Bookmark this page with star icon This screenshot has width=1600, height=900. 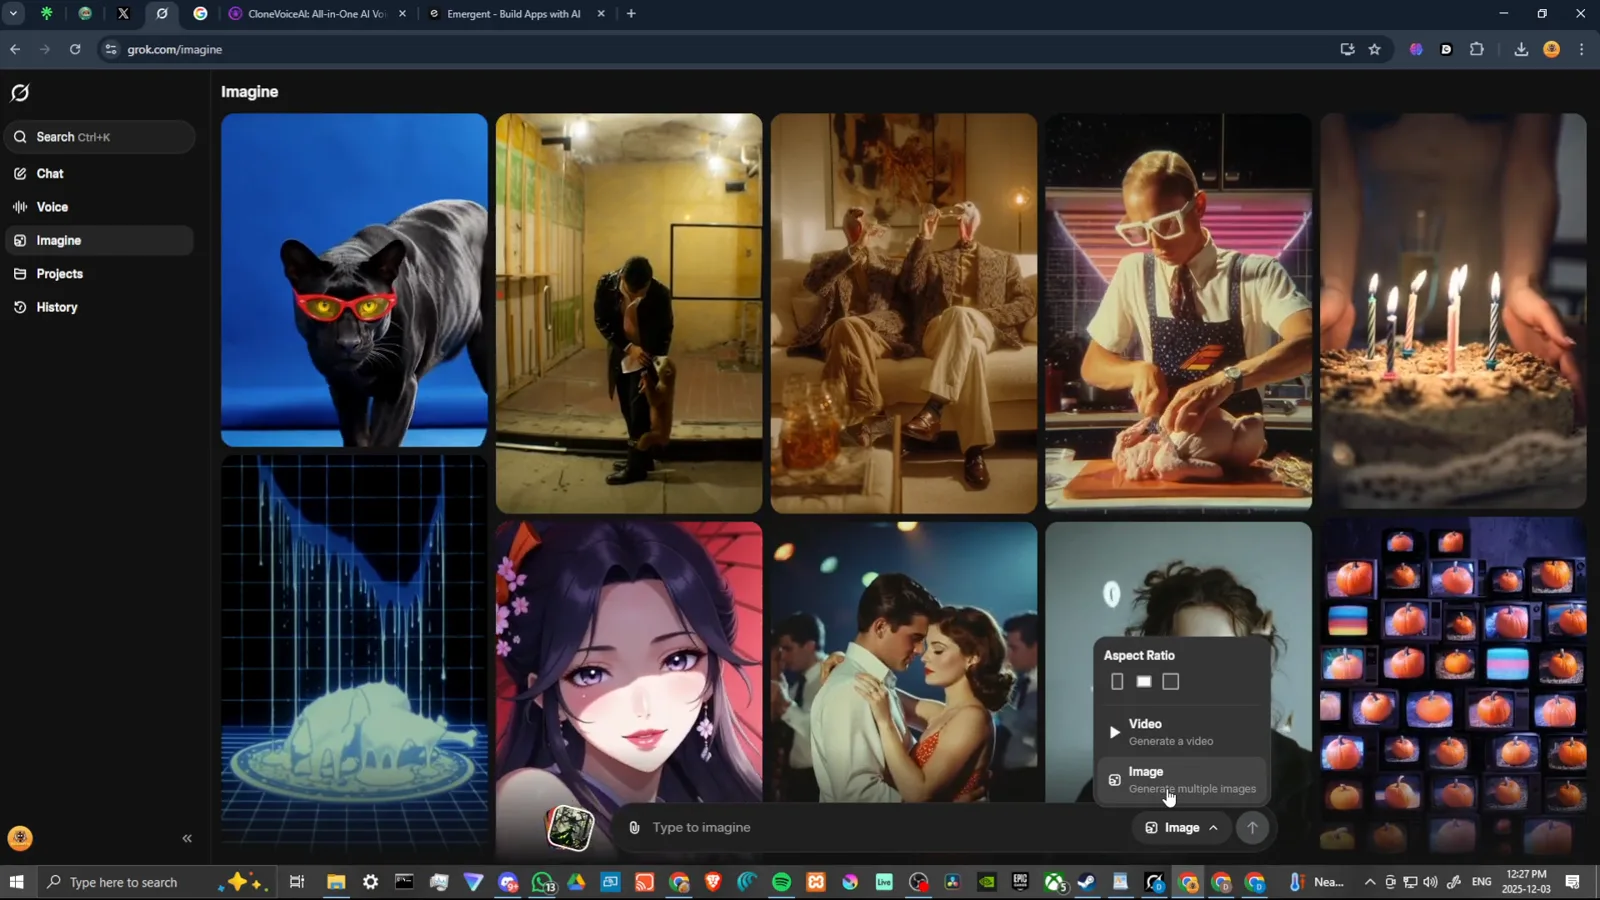point(1375,49)
